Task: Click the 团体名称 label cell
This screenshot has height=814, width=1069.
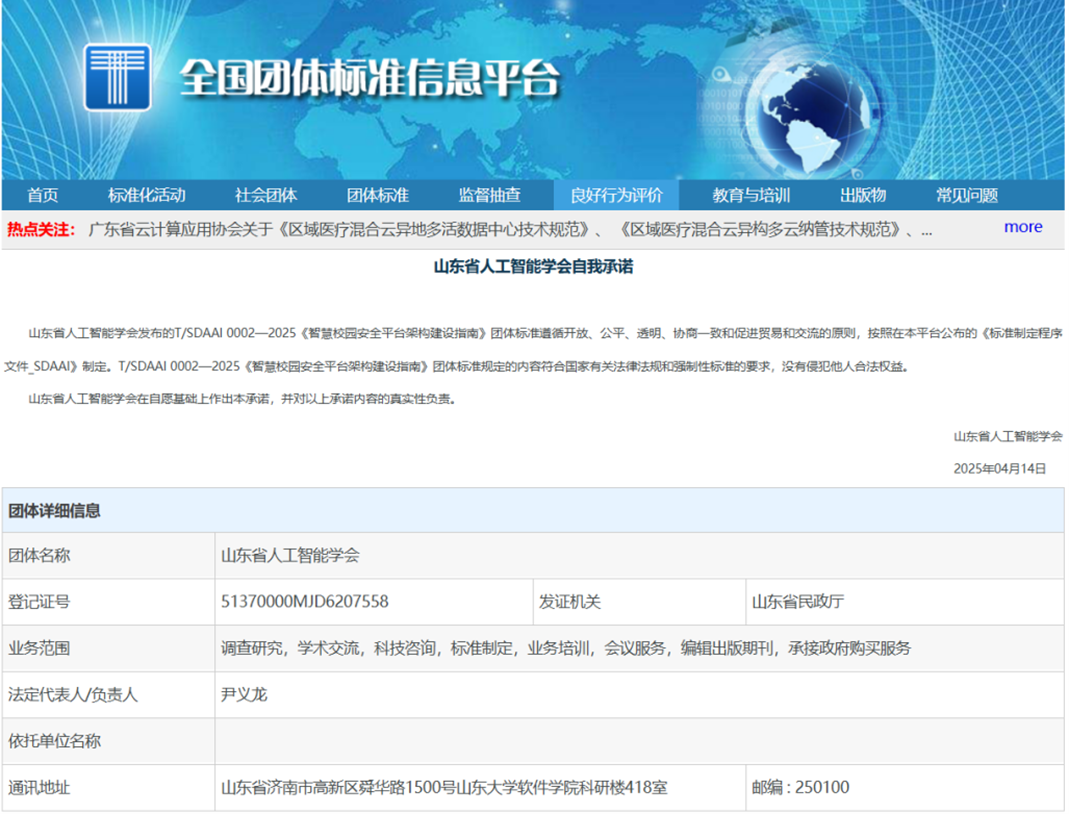Action: [108, 556]
